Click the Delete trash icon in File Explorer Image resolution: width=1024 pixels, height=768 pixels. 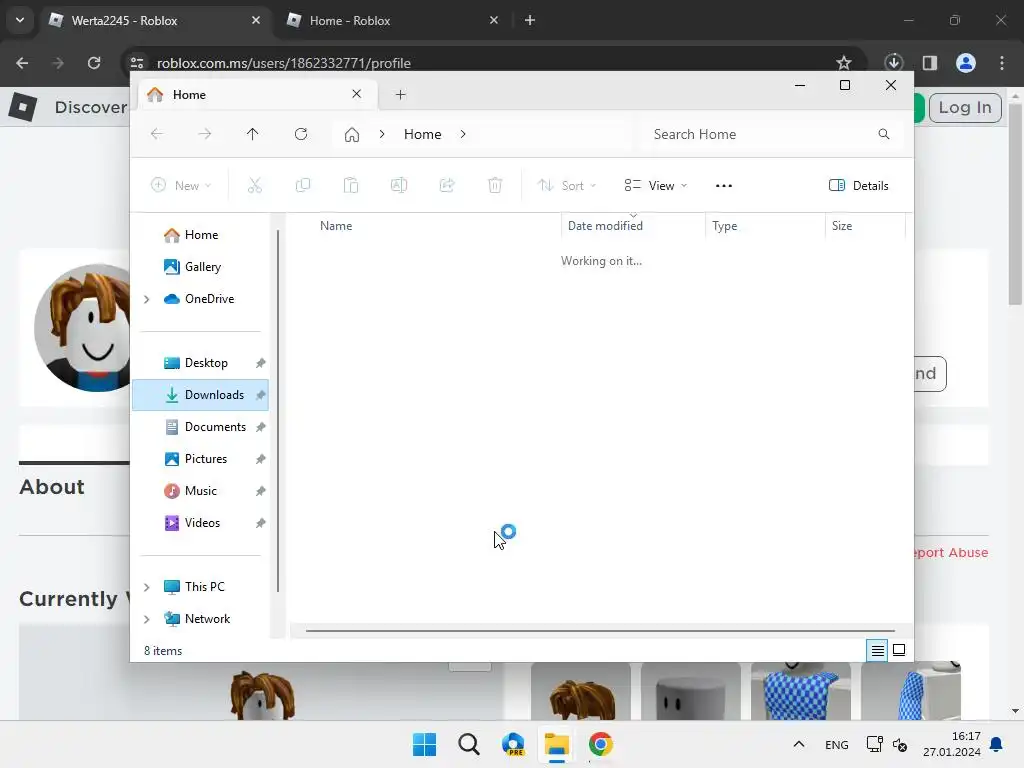coord(495,185)
